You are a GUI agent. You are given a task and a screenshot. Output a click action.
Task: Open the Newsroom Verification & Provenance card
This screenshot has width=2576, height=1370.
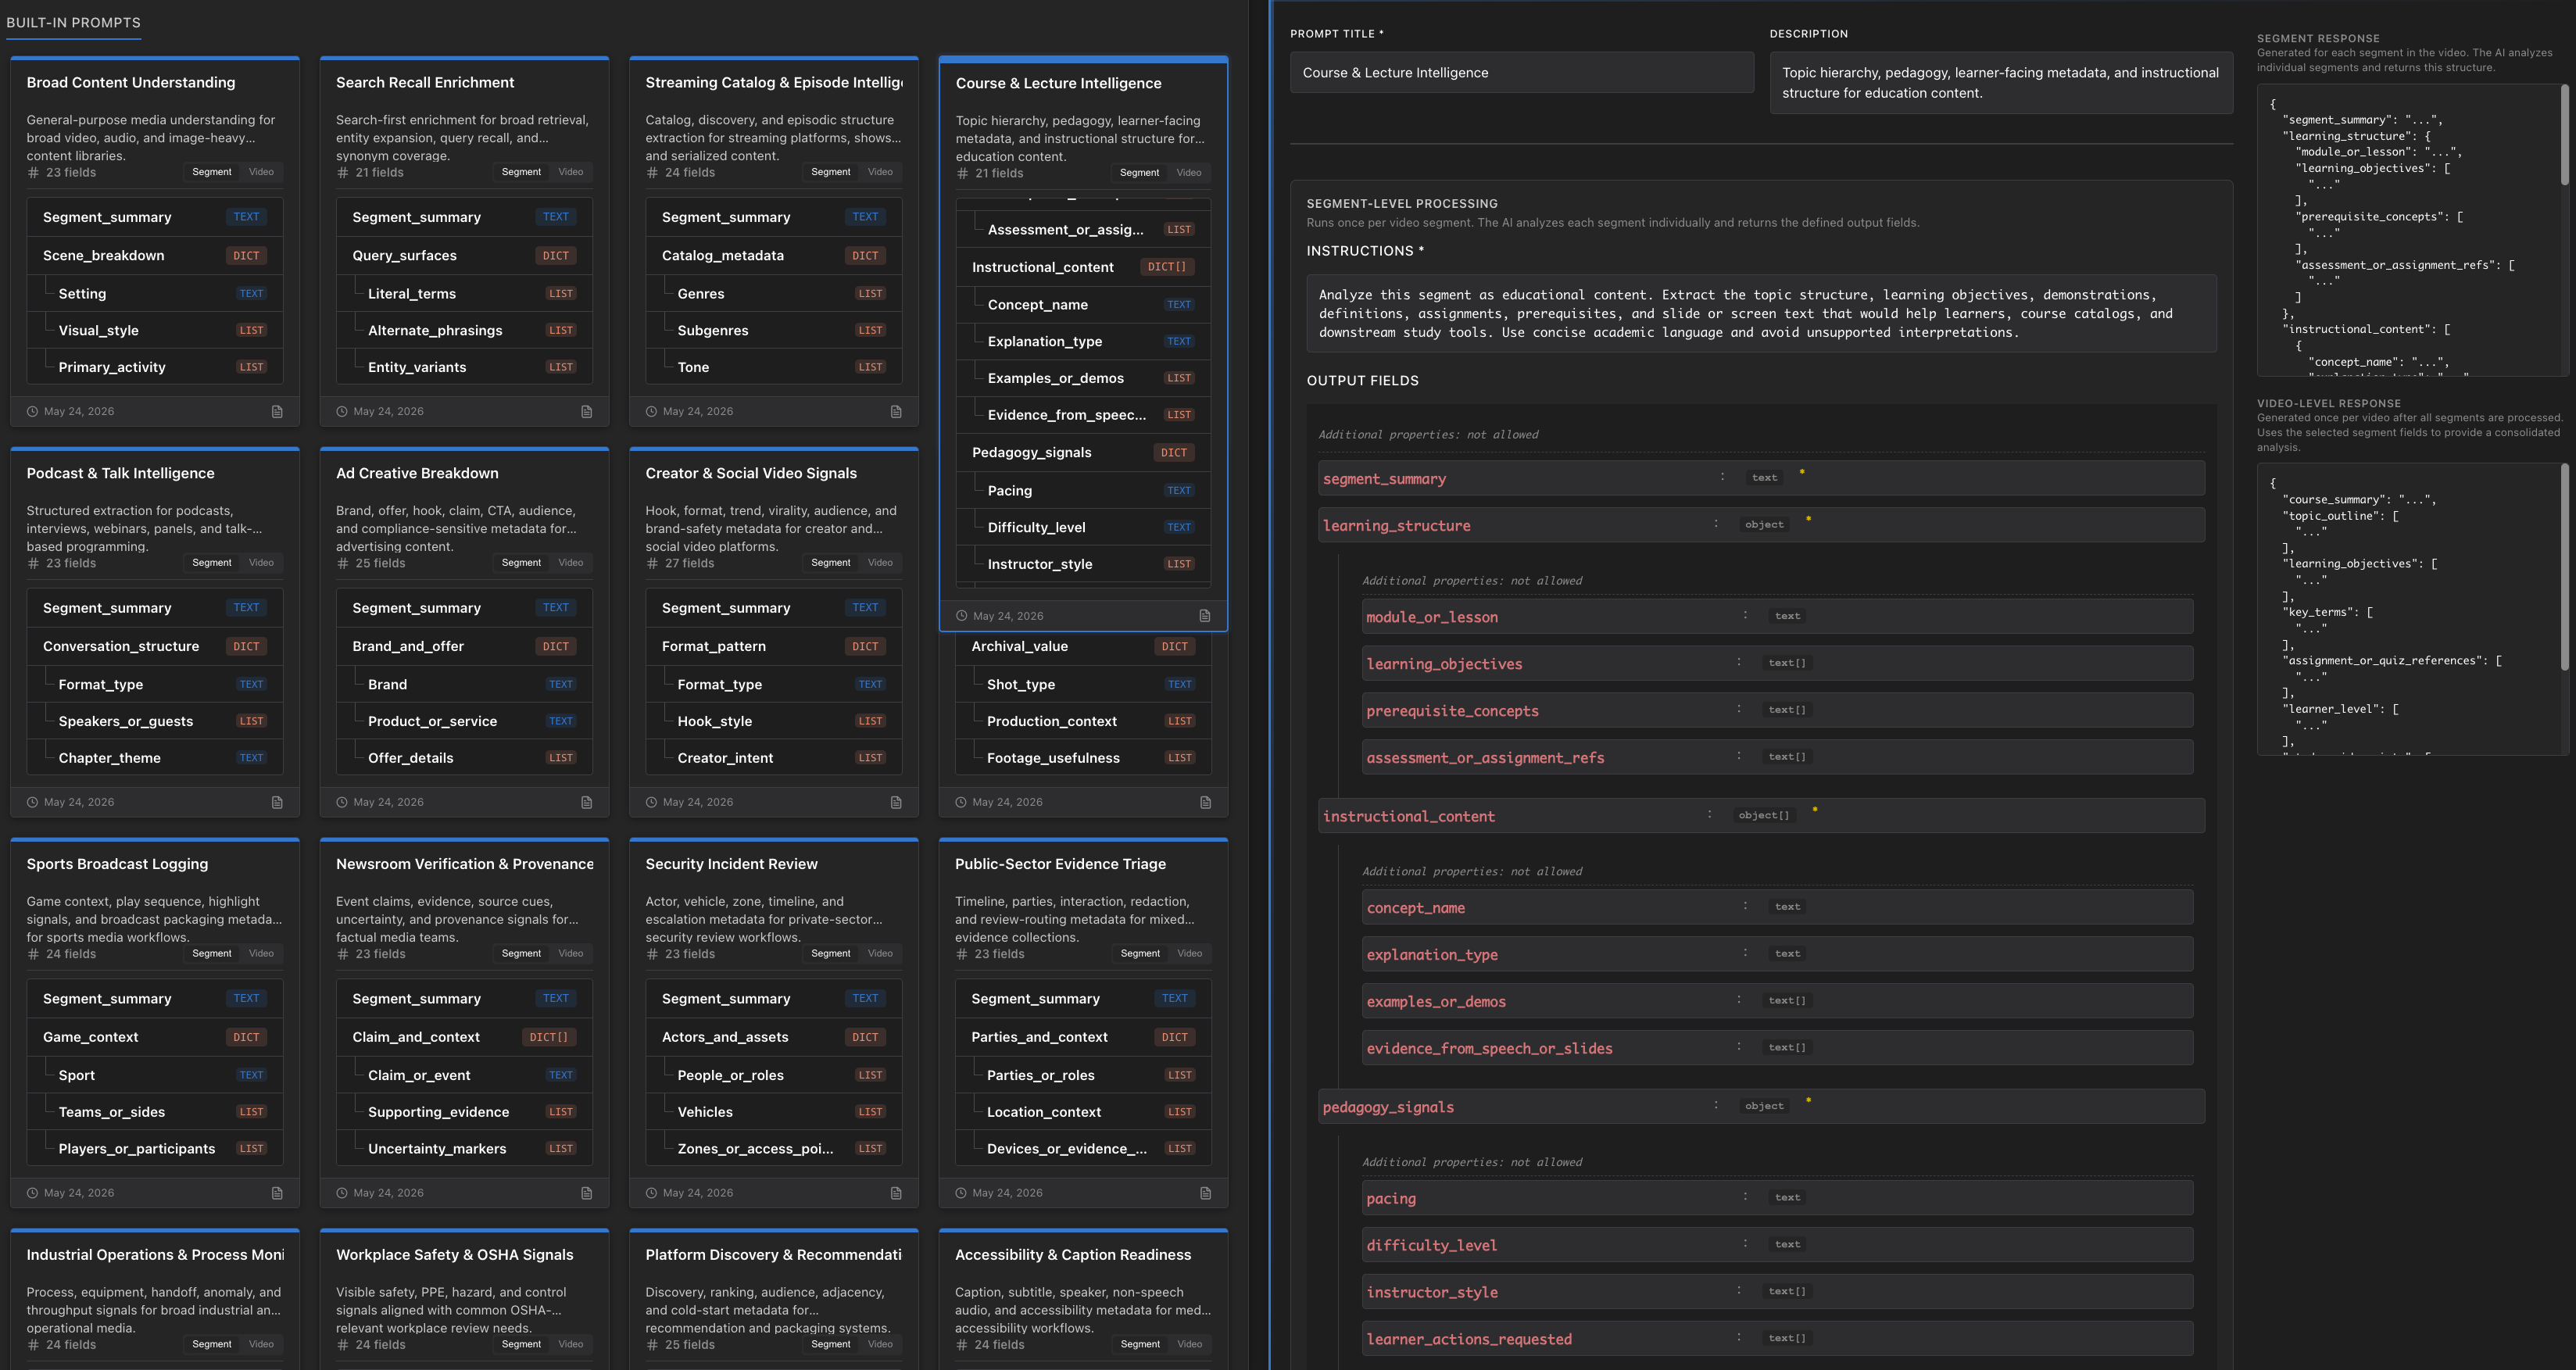pyautogui.click(x=464, y=1023)
